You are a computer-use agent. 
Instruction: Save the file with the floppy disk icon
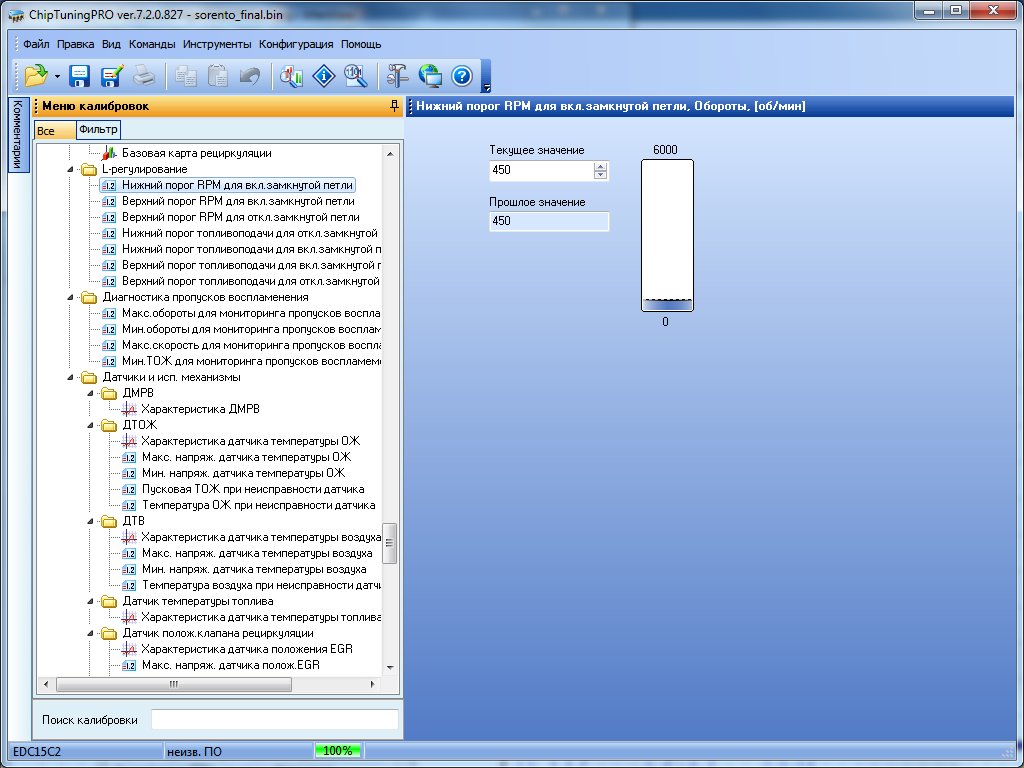80,75
